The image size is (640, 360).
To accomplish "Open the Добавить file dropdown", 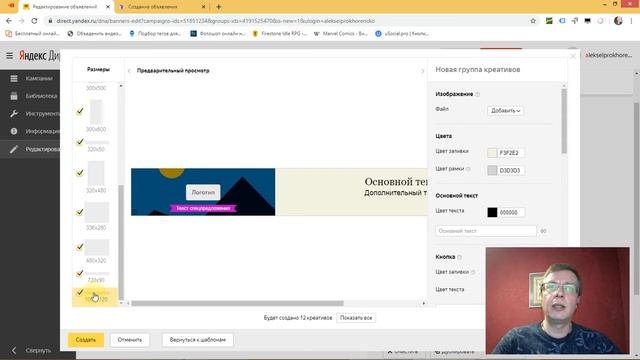I will 505,111.
